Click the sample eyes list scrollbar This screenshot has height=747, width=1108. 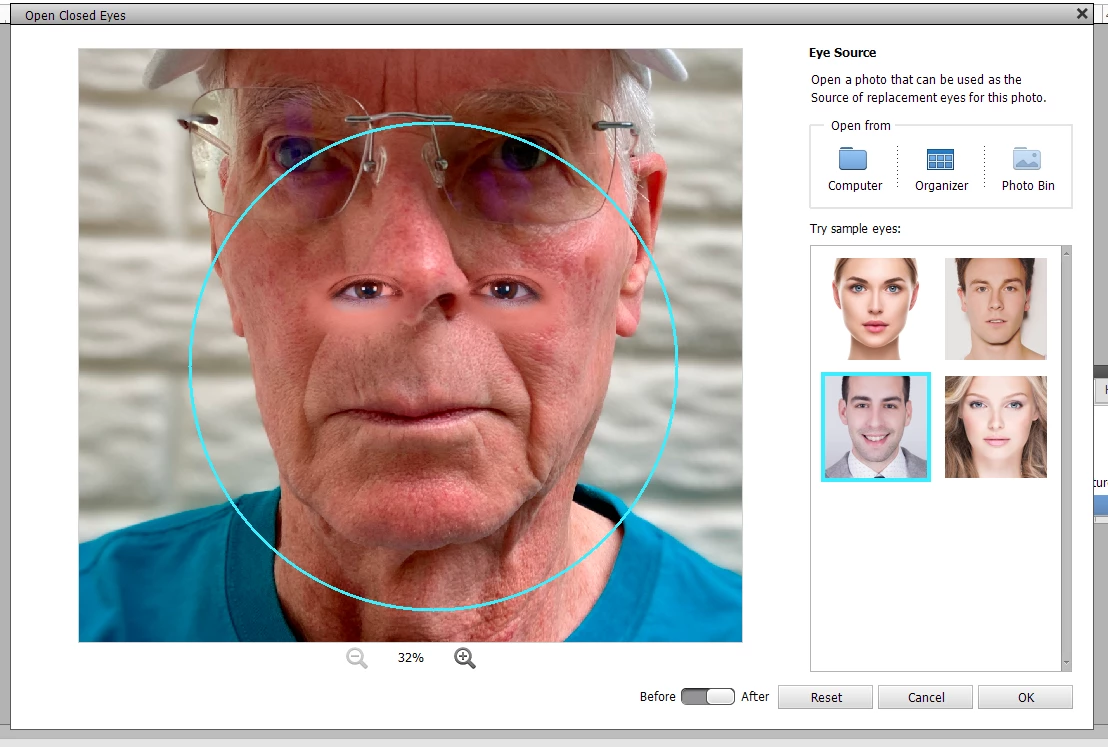(1066, 458)
